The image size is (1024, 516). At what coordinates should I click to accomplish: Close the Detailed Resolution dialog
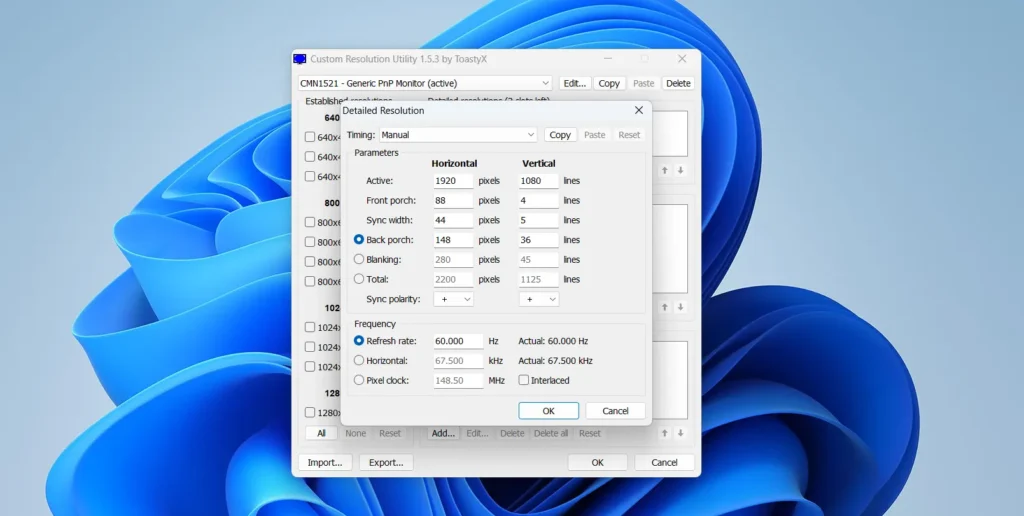click(x=639, y=110)
